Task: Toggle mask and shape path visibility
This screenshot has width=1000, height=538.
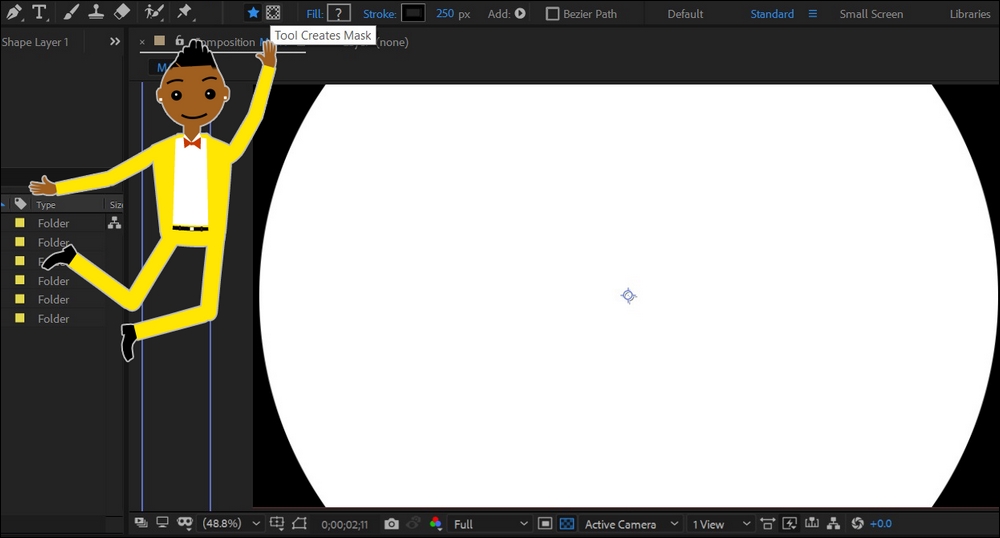Action: click(x=185, y=523)
